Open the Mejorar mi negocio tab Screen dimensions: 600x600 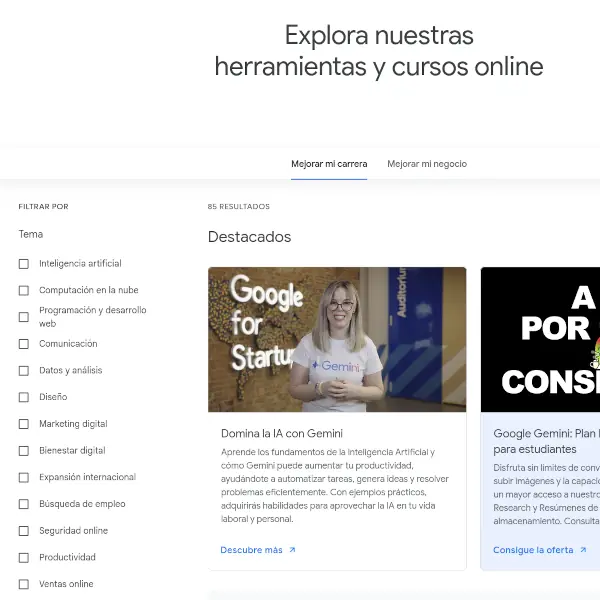pyautogui.click(x=427, y=164)
